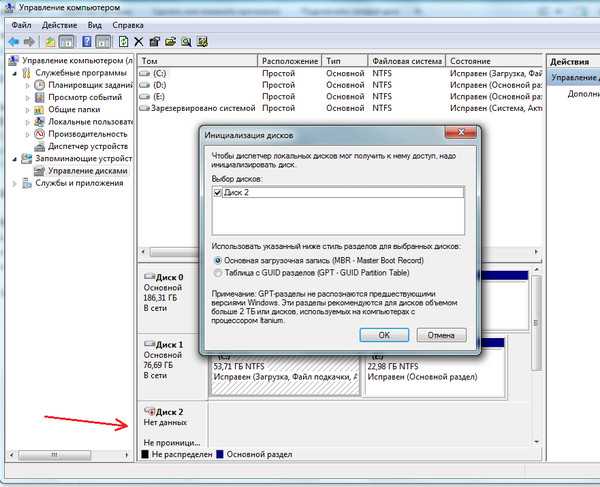600x487 pixels.
Task: Click the Forward arrow toolbar icon
Action: click(29, 41)
